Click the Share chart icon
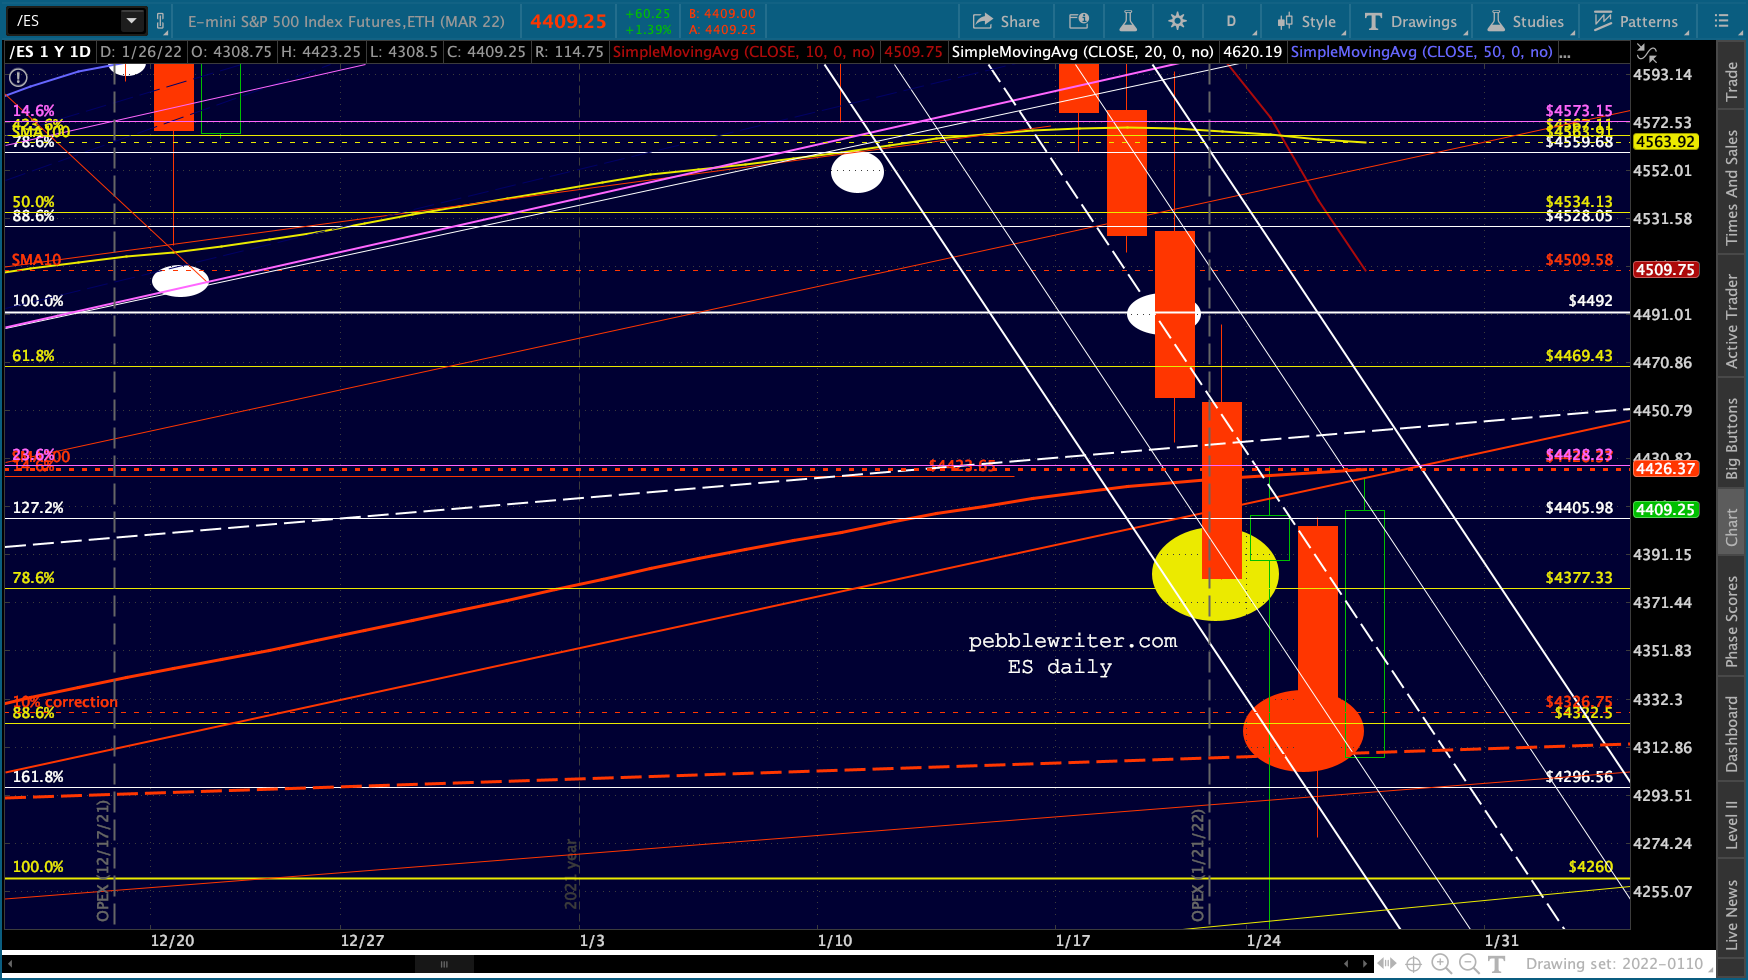Viewport: 1748px width, 980px height. 983,21
